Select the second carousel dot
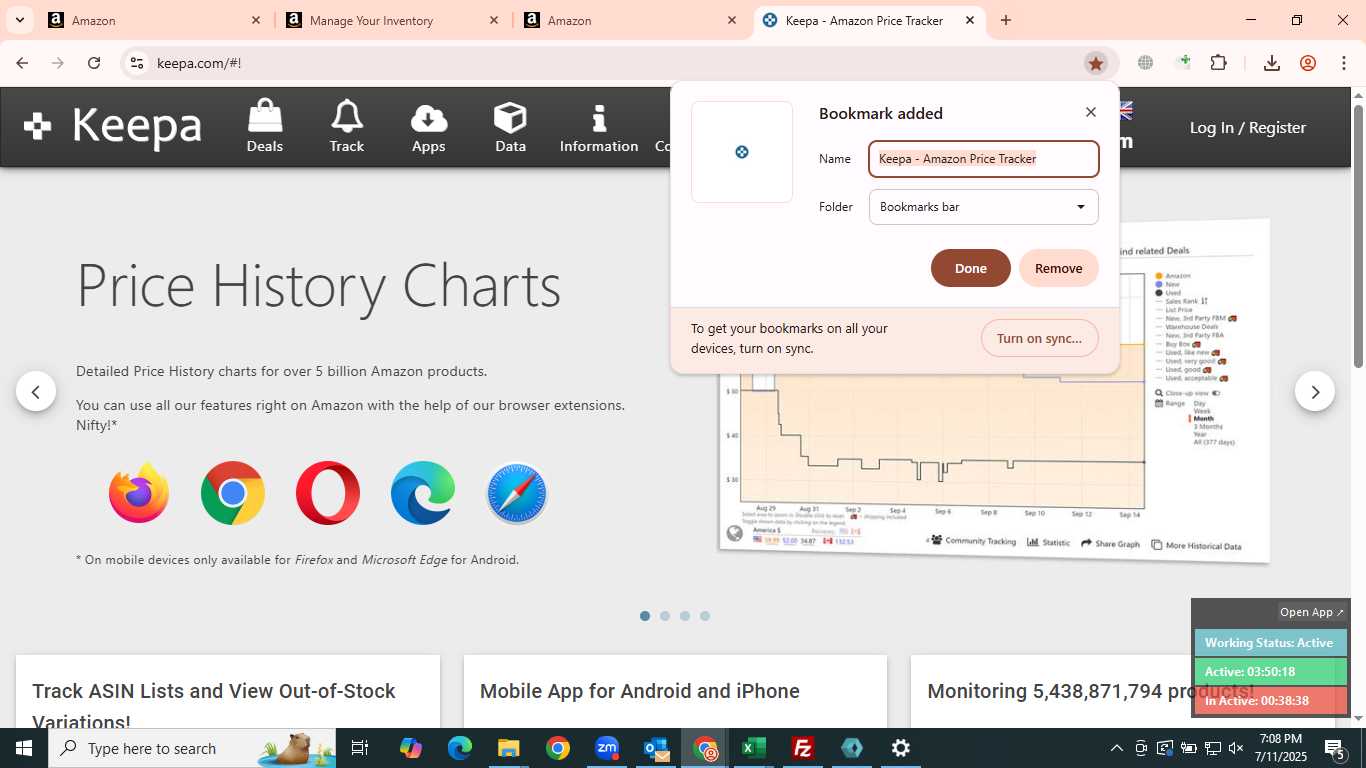1366x768 pixels. click(665, 616)
